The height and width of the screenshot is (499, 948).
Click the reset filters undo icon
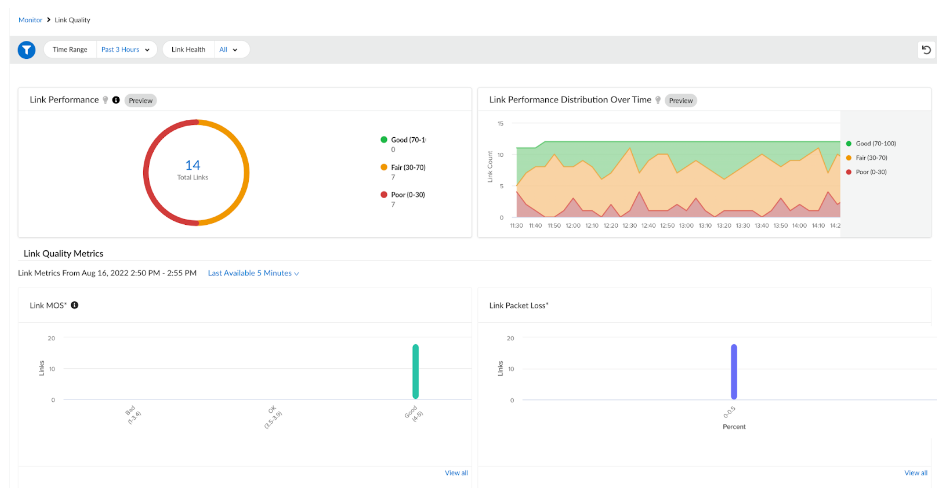tap(926, 50)
